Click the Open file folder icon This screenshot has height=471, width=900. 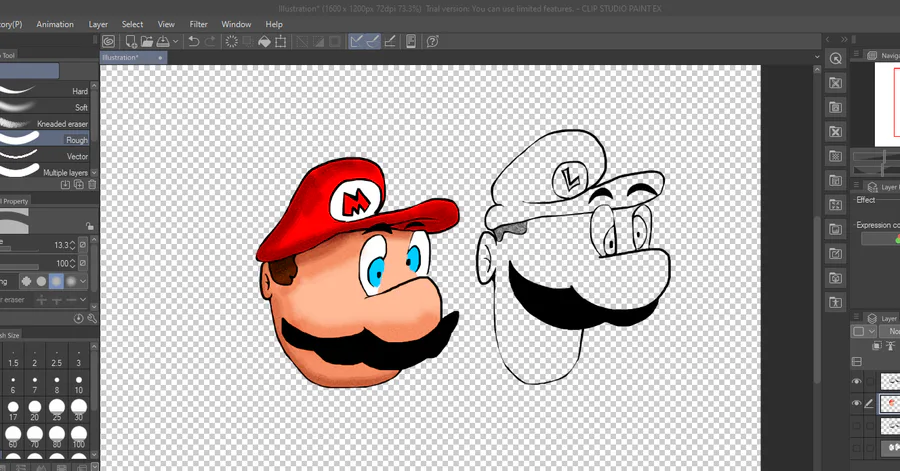(147, 41)
